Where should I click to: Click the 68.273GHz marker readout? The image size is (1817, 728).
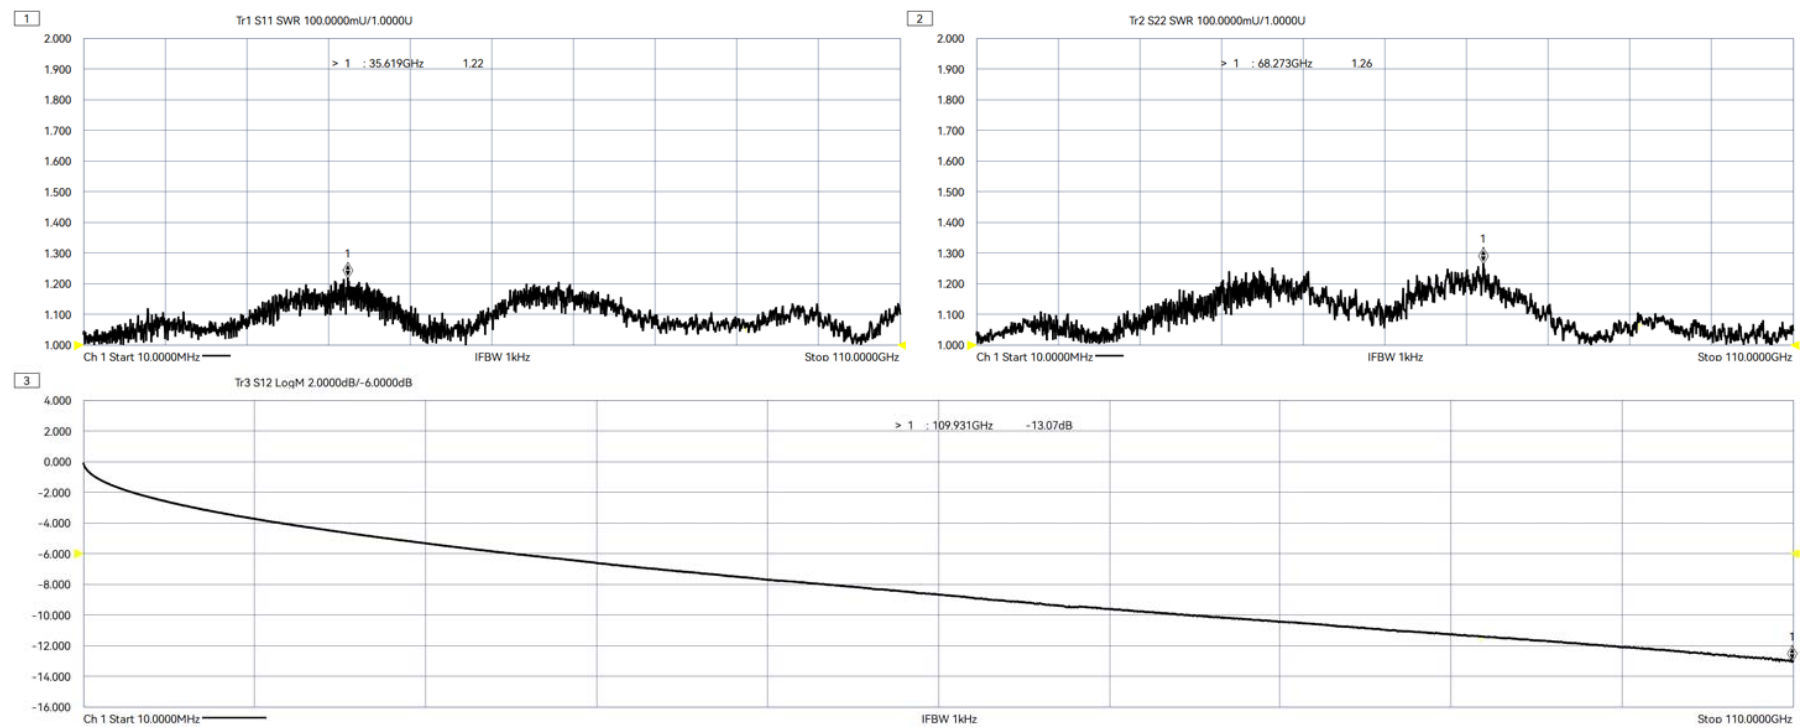click(1285, 63)
